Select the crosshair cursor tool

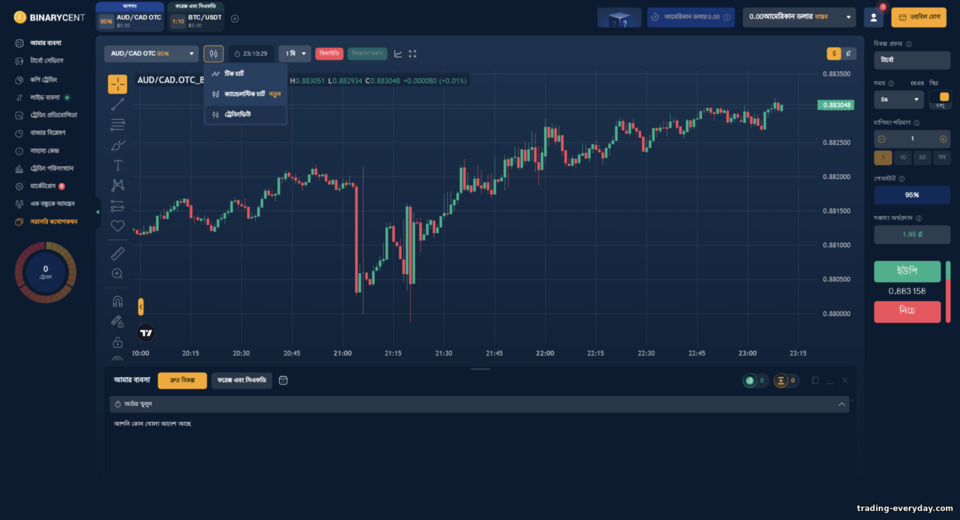tap(118, 84)
